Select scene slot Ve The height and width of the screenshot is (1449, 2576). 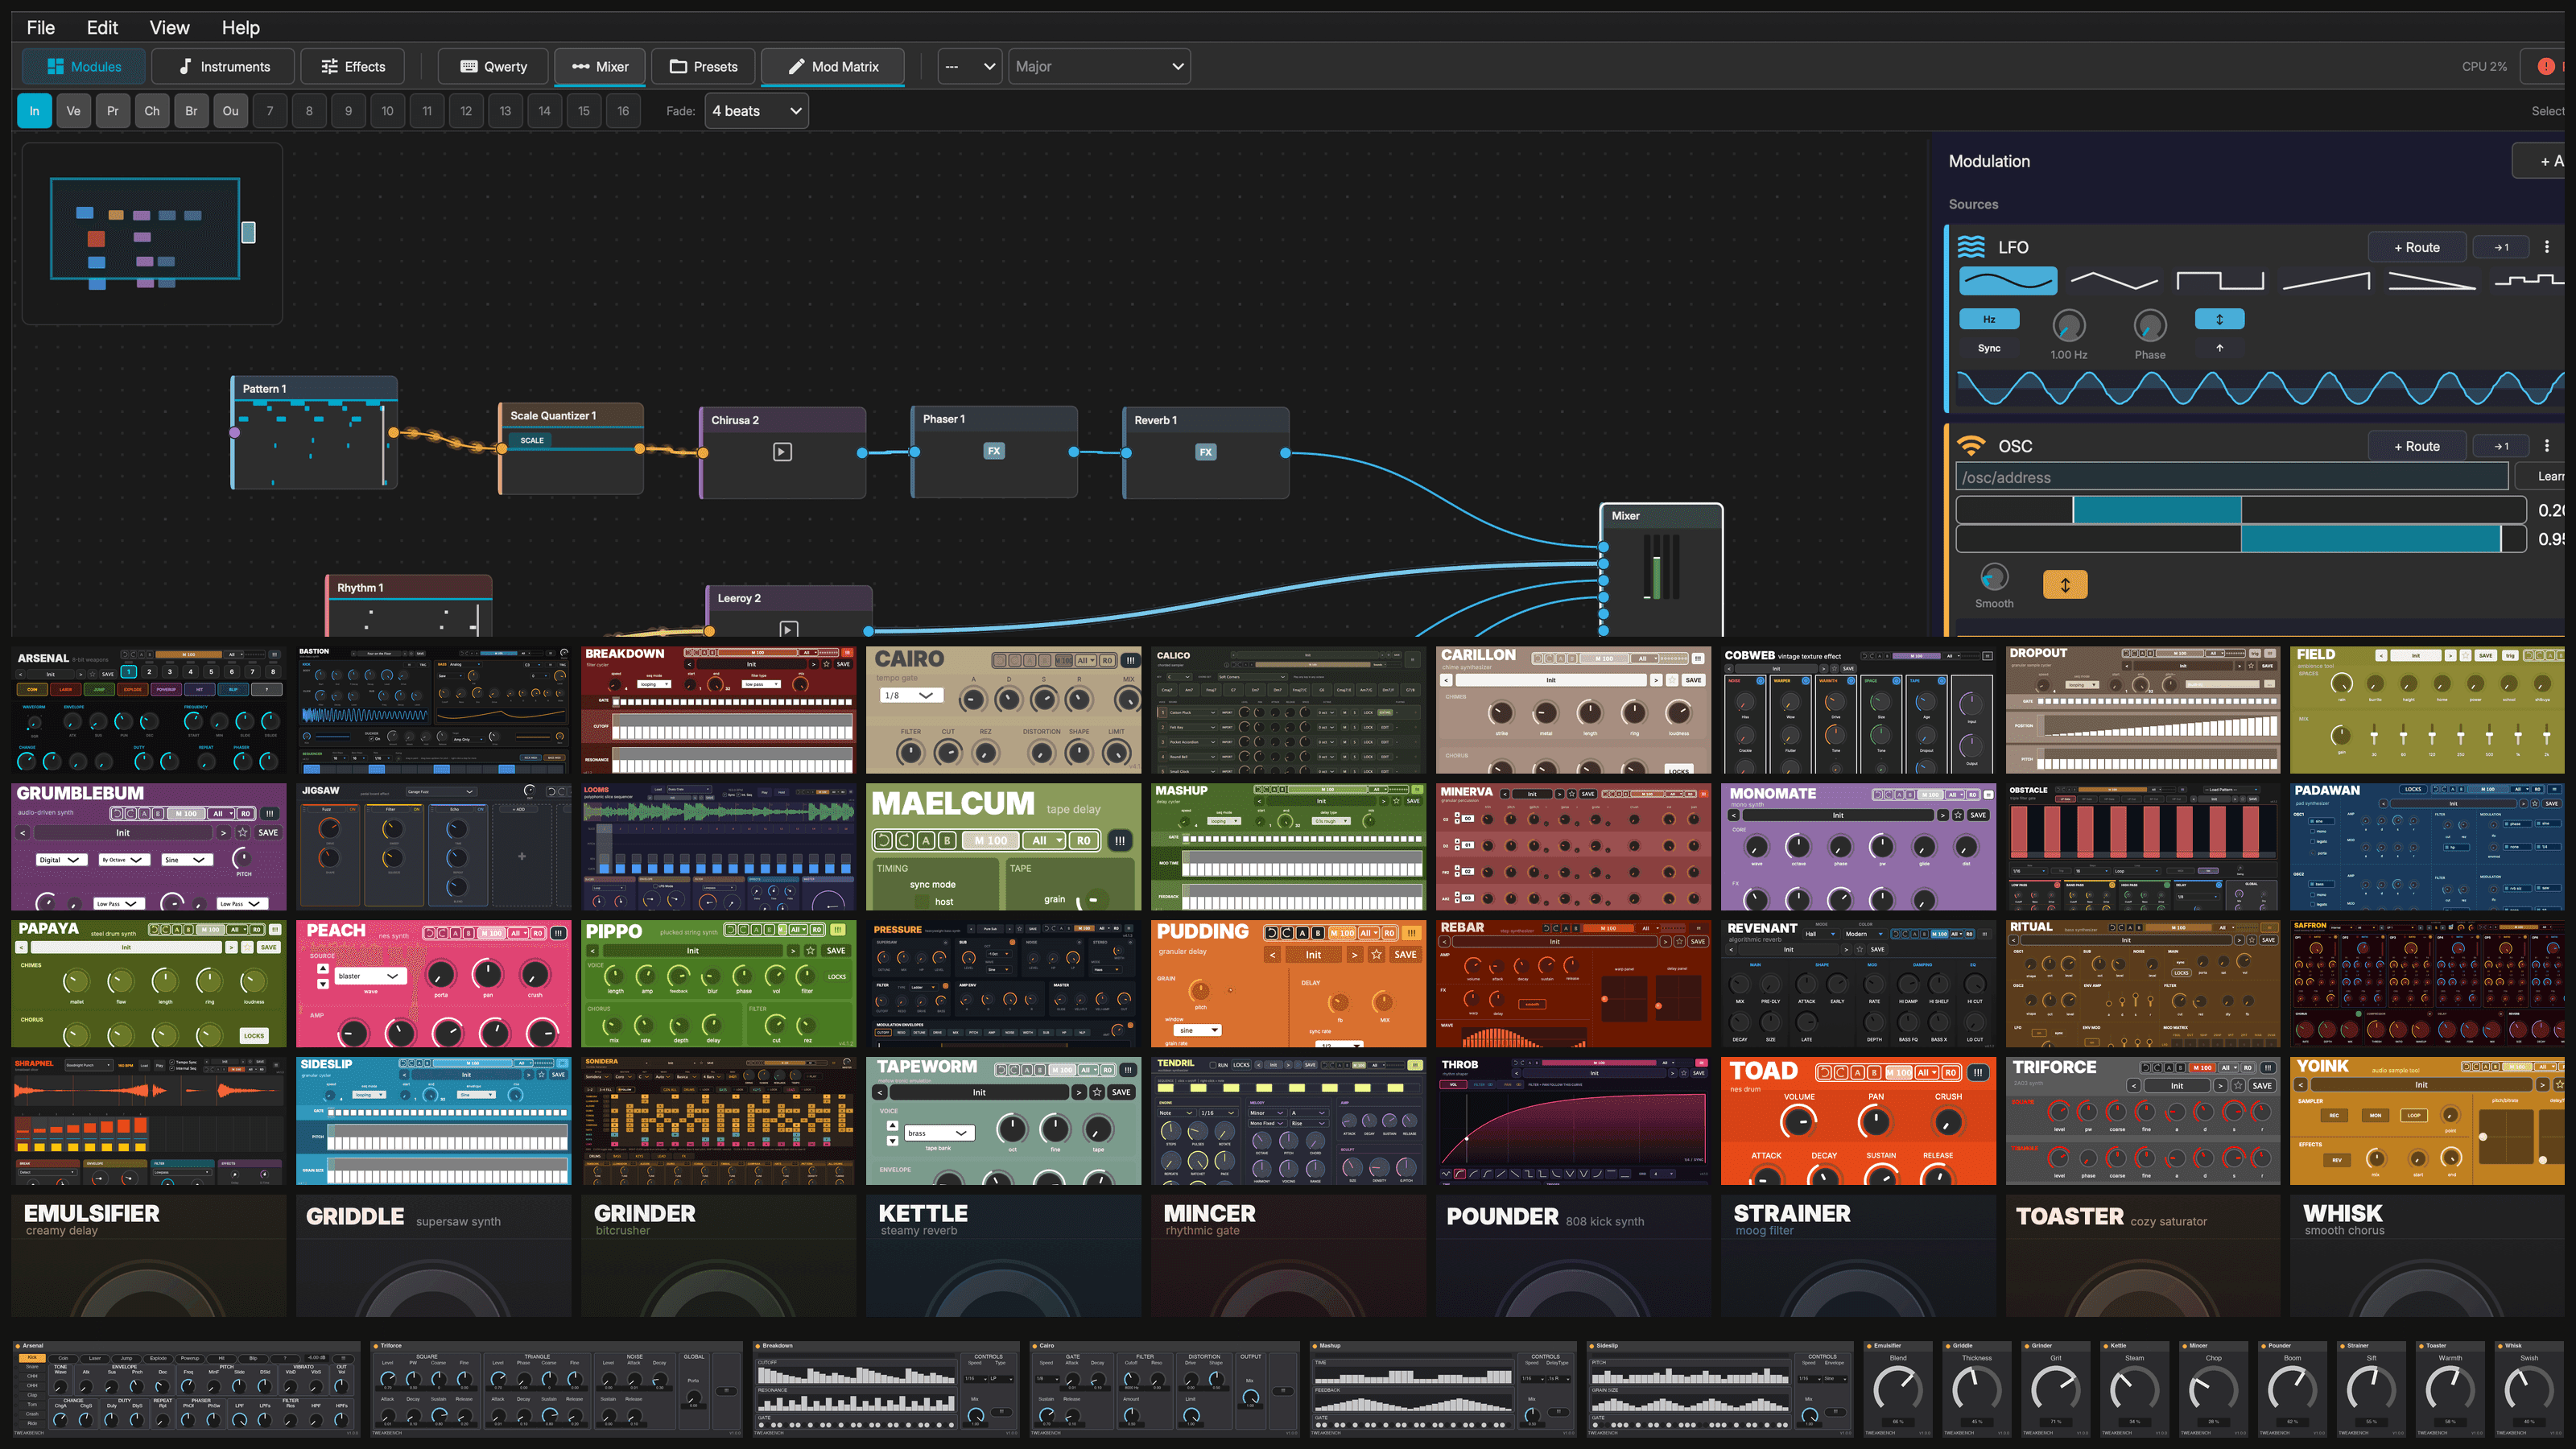pos(73,111)
